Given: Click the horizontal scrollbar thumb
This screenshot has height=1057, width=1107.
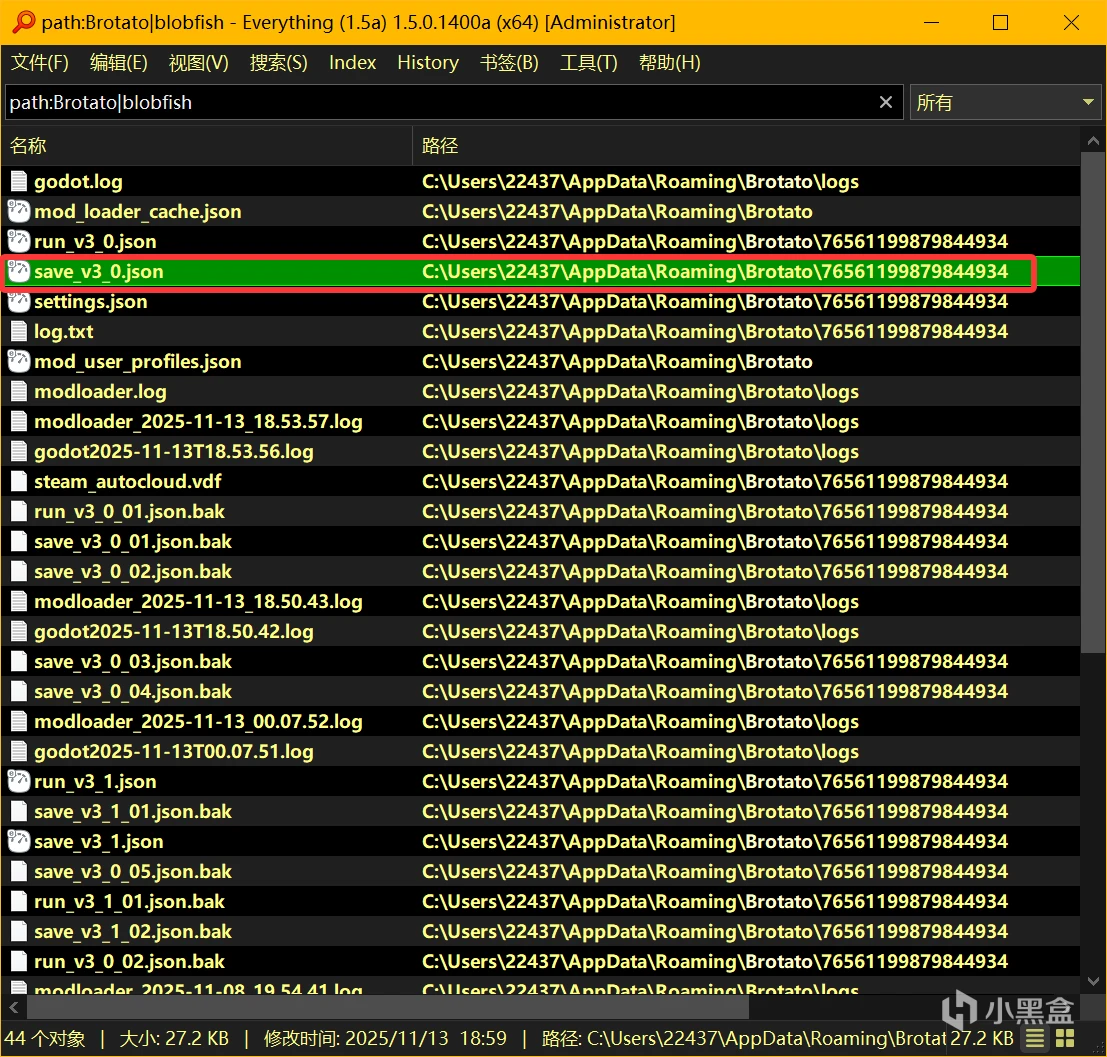Looking at the screenshot, I should 388,1007.
